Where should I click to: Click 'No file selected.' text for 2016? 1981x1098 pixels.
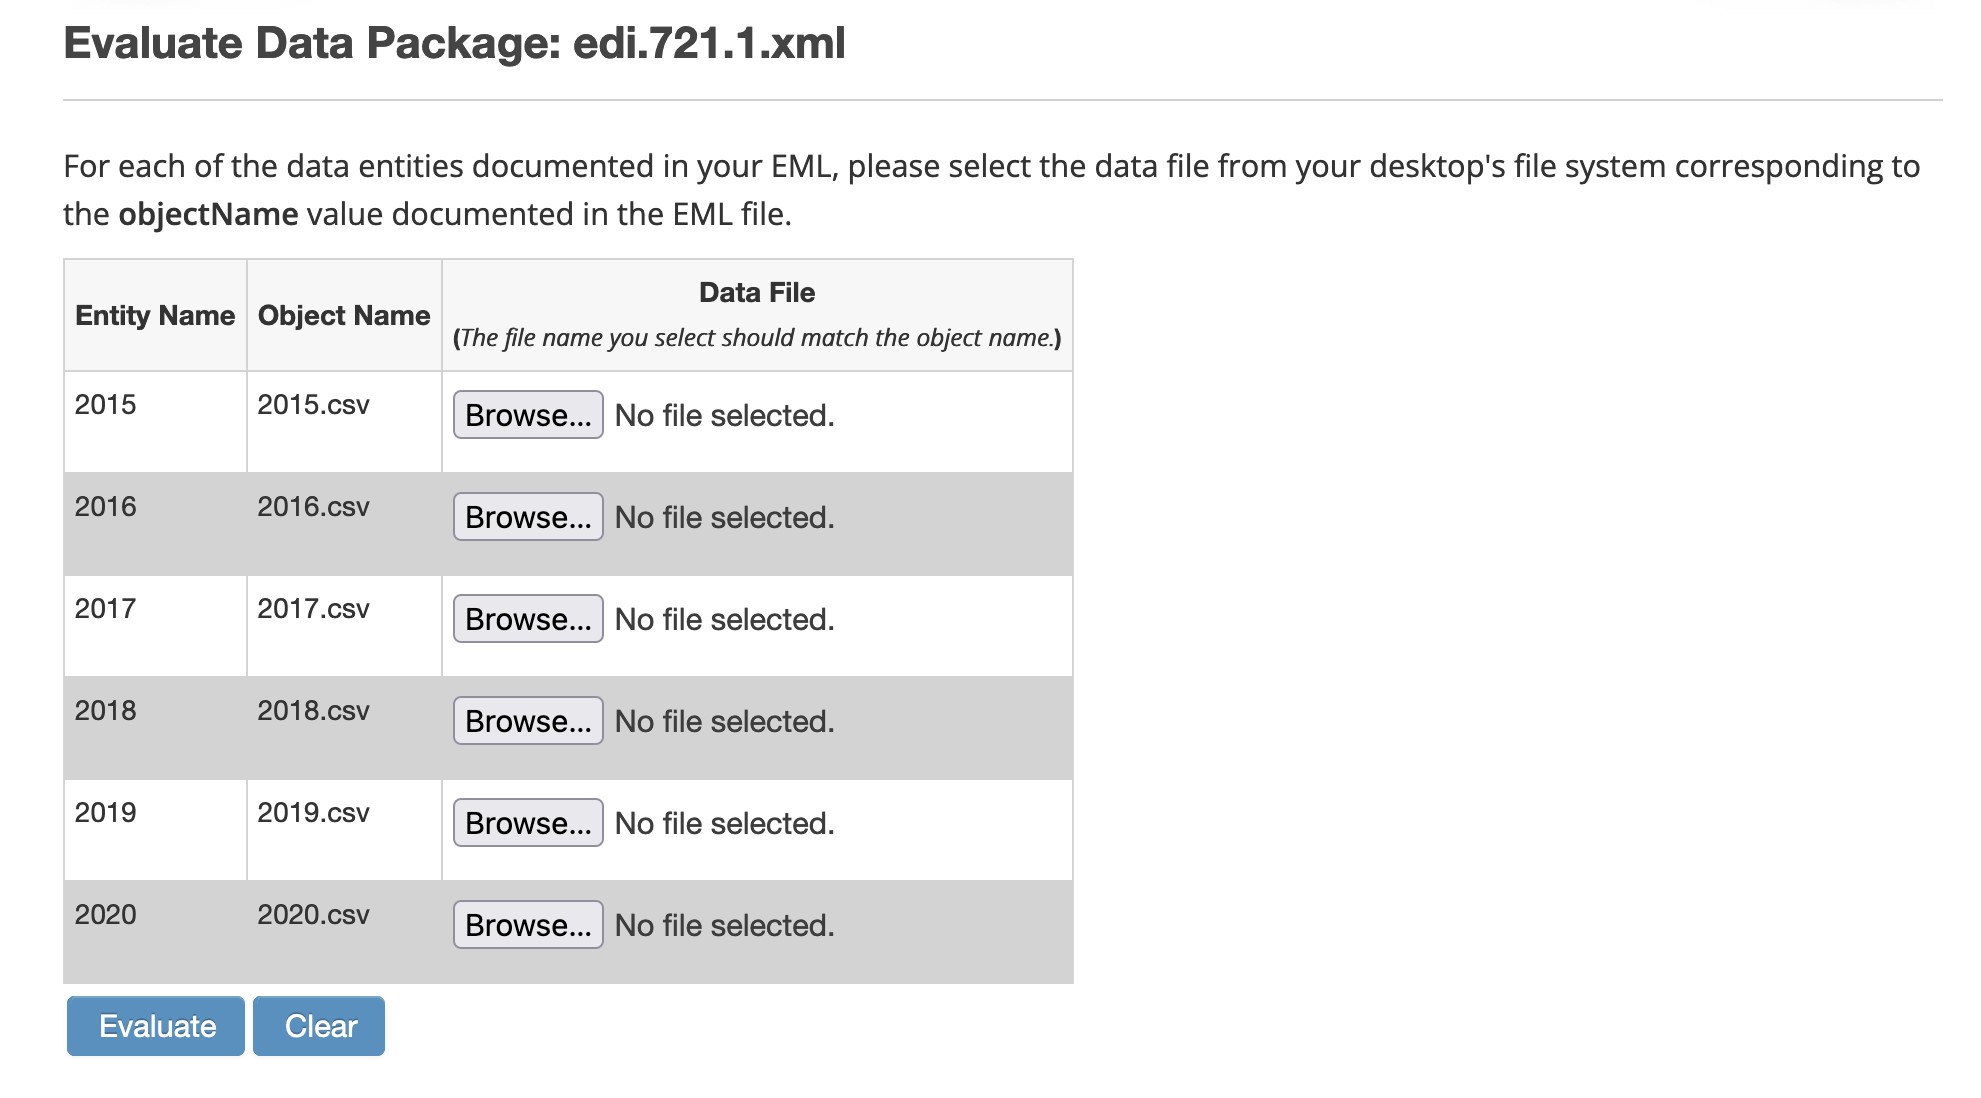tap(724, 518)
